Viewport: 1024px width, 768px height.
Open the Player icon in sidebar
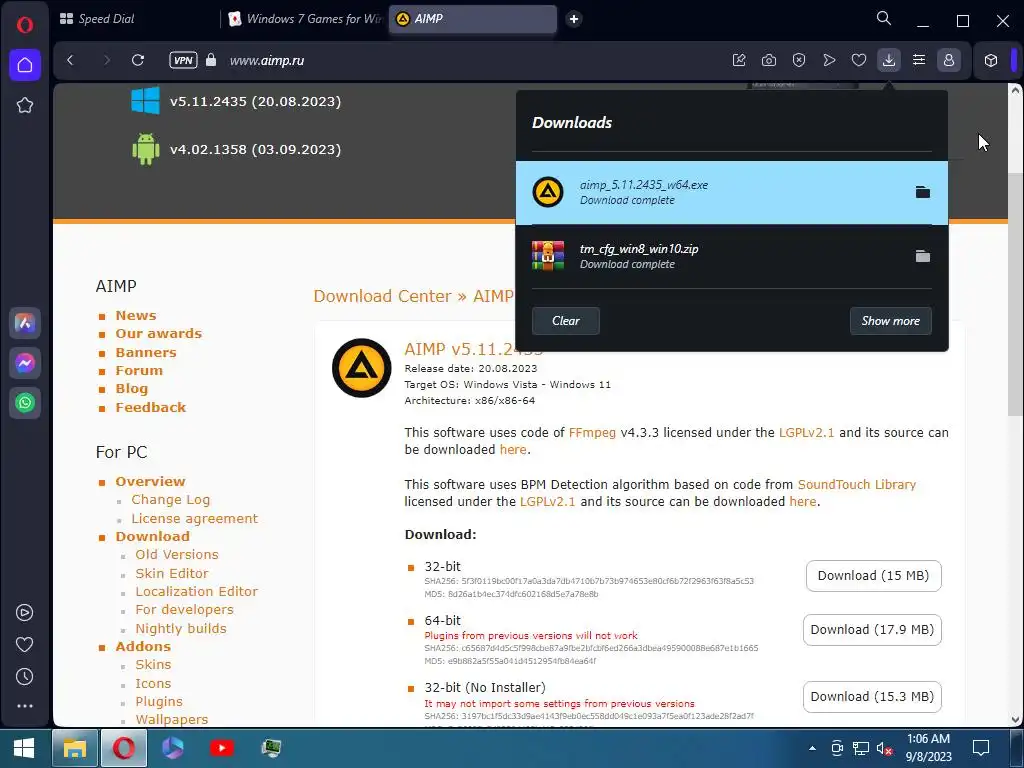point(25,613)
